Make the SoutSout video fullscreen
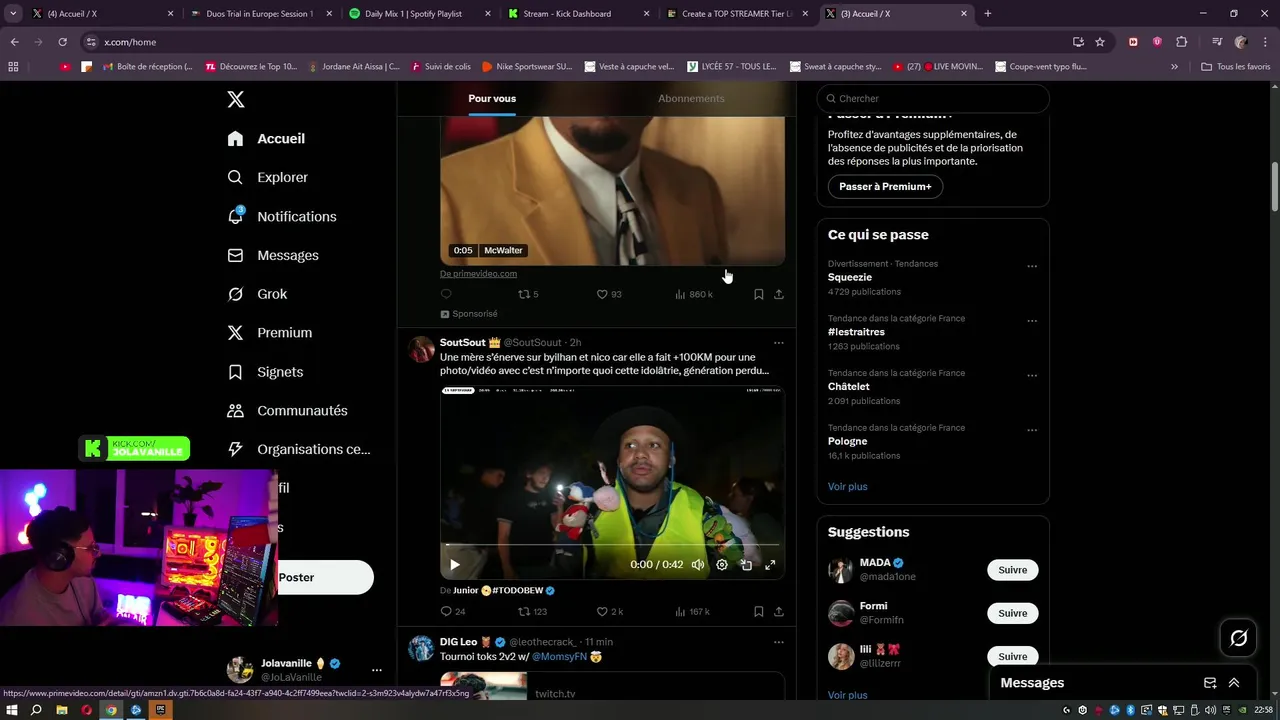This screenshot has width=1280, height=720. pyautogui.click(x=770, y=565)
